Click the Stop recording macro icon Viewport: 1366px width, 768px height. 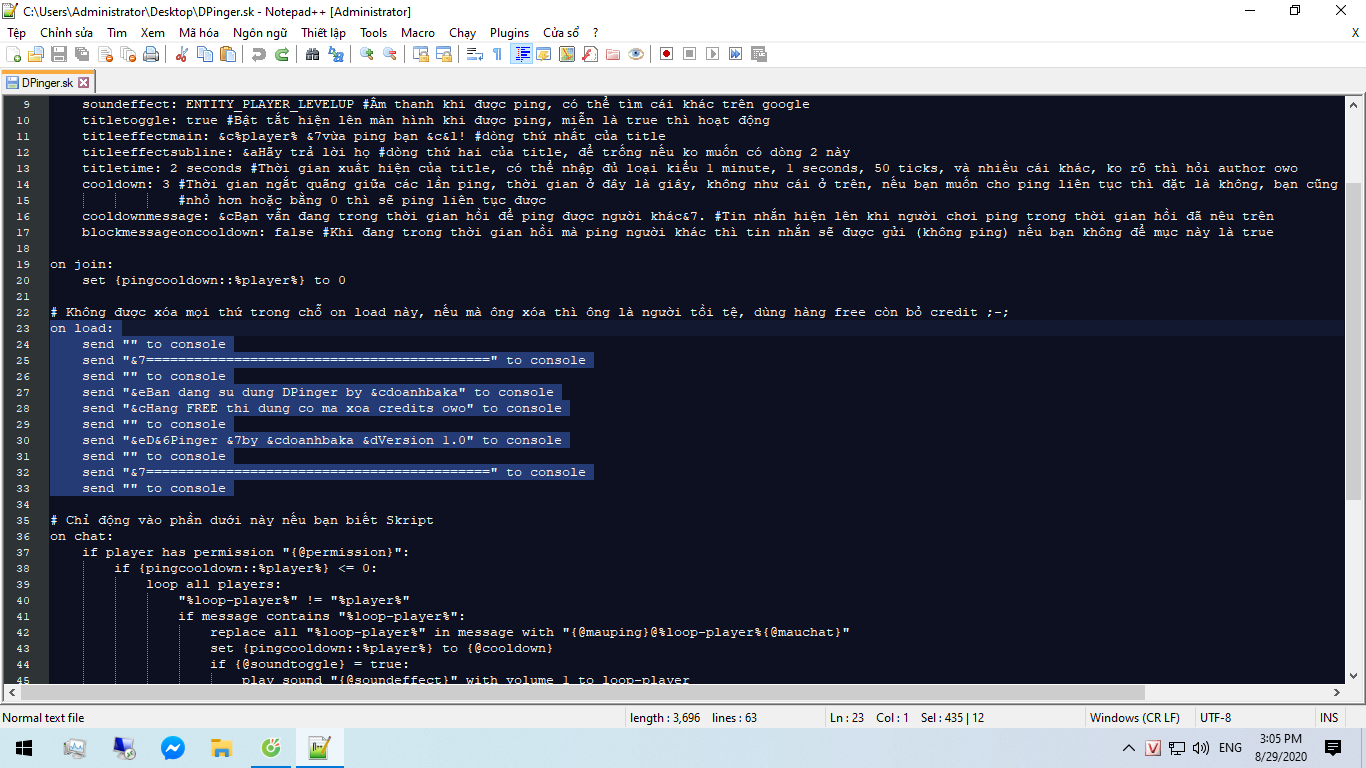point(690,54)
